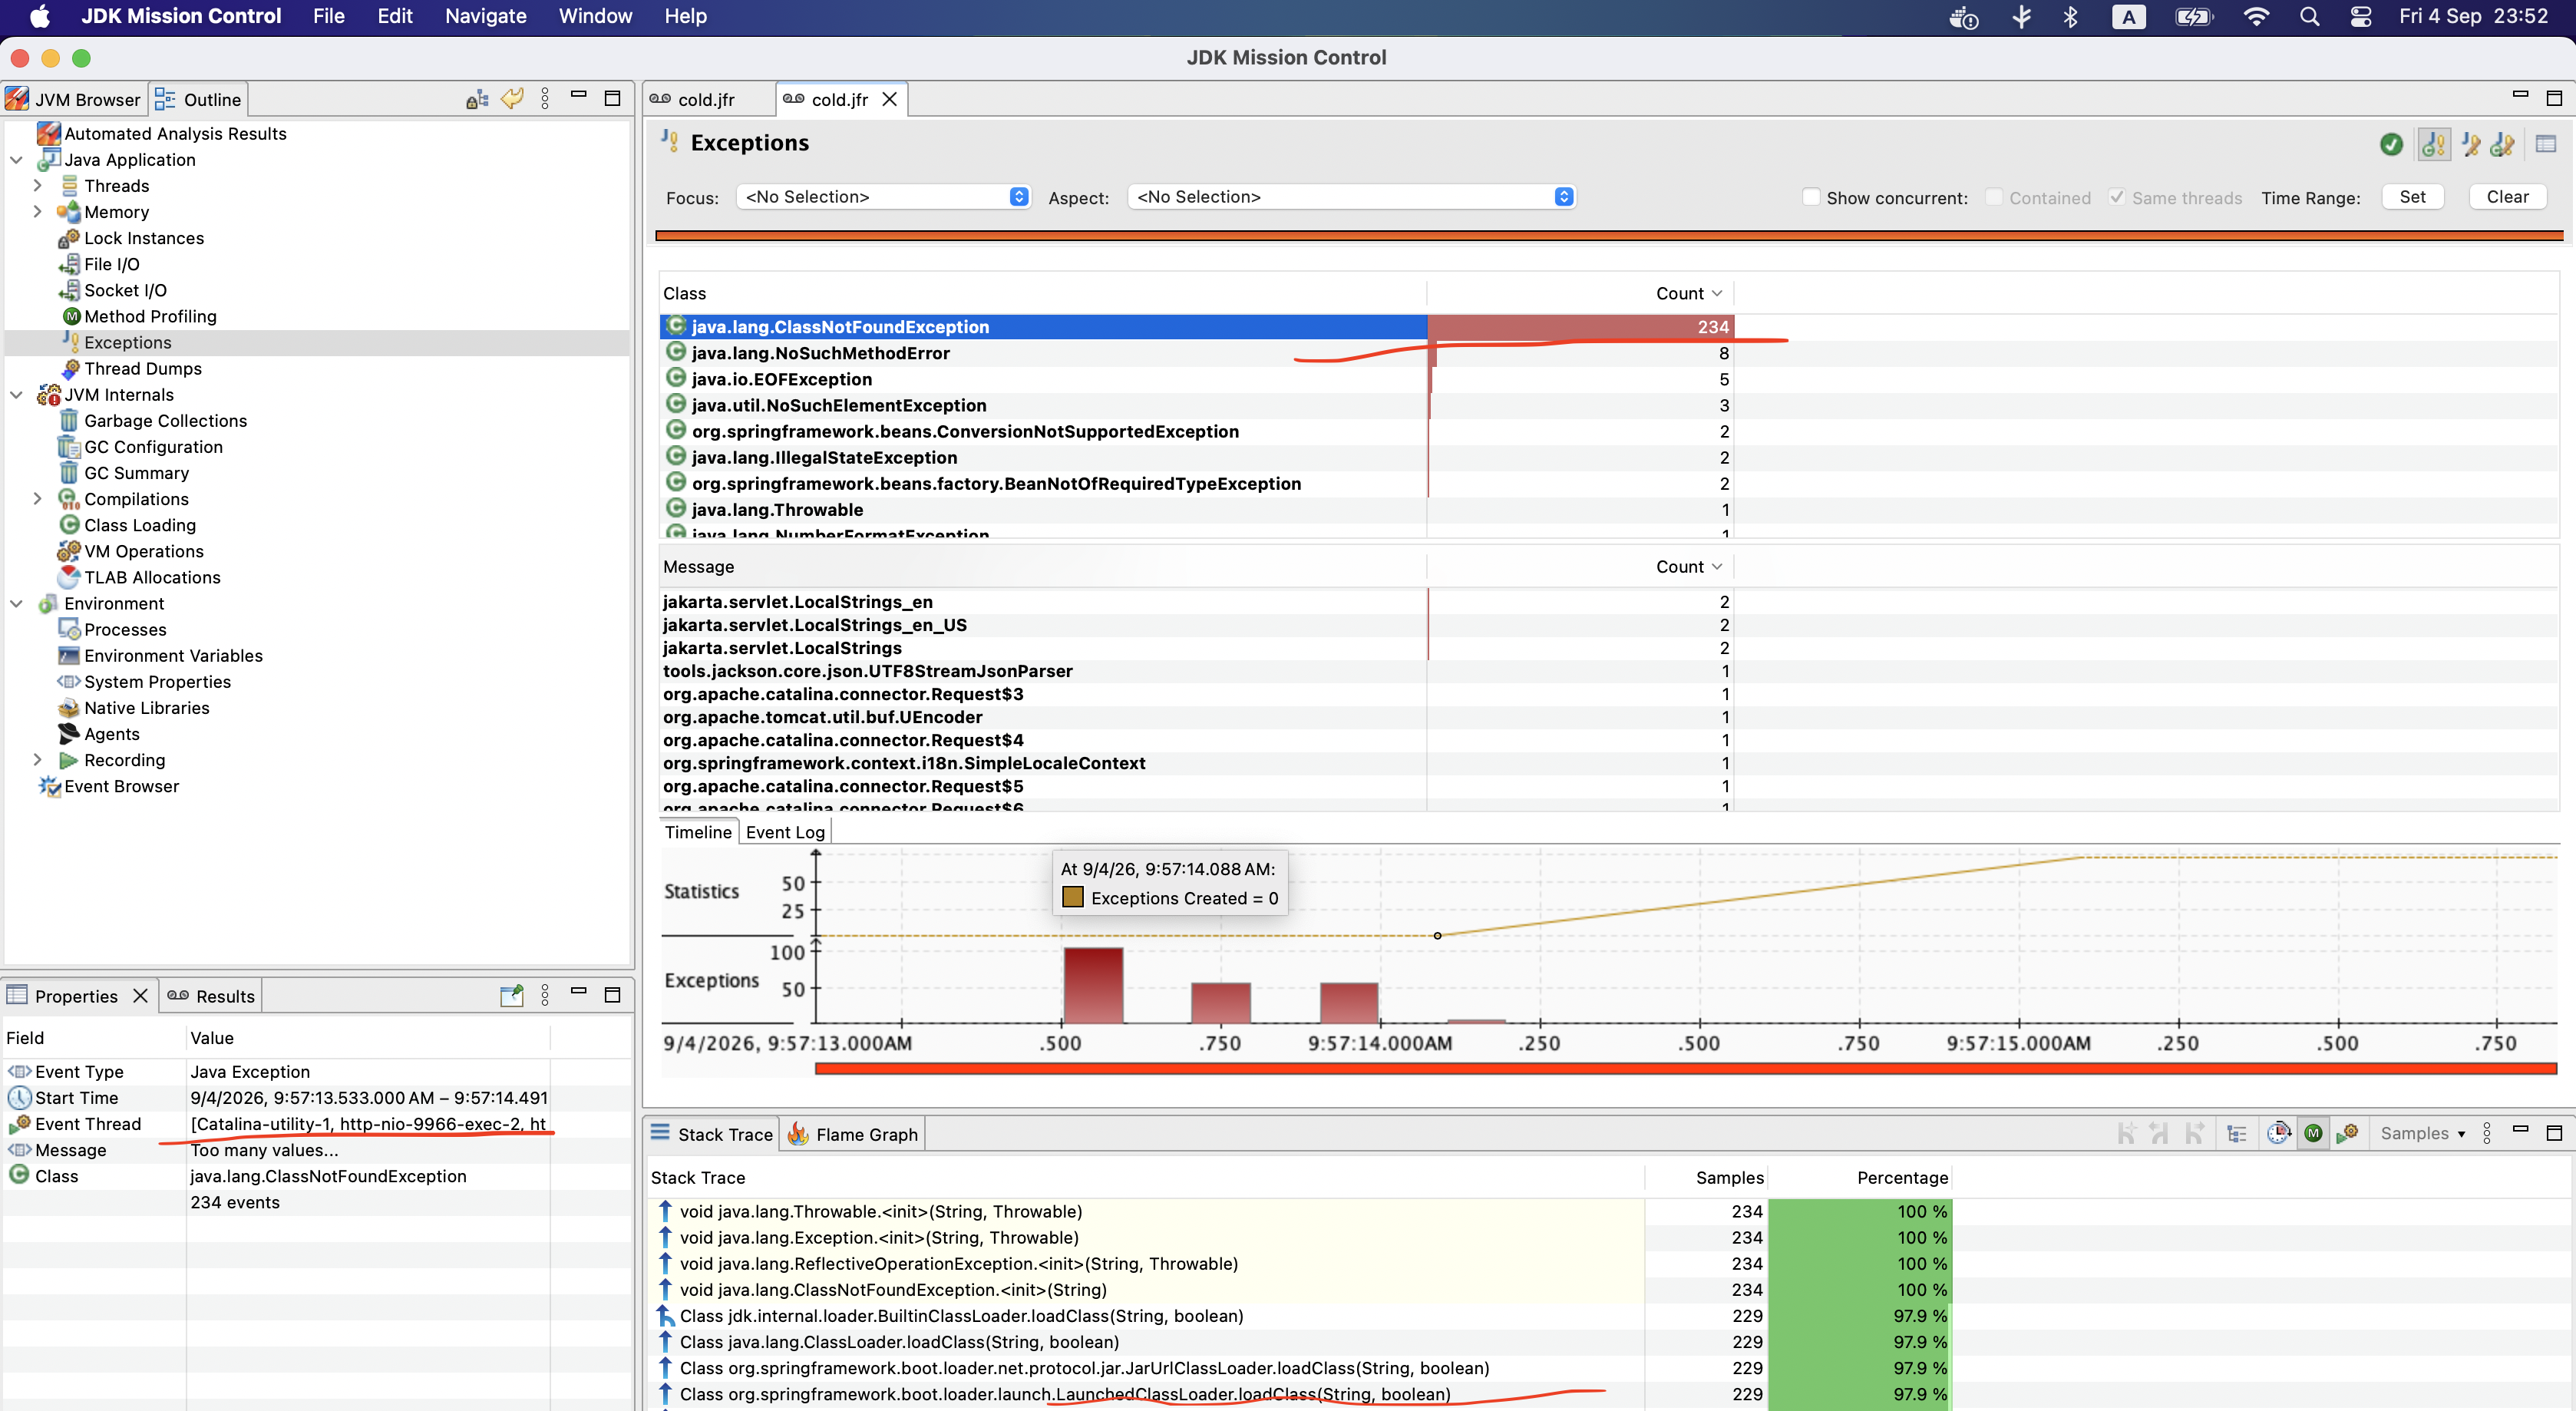This screenshot has width=2576, height=1411.
Task: Switch to the first cold.jfr editor tab
Action: pos(707,99)
